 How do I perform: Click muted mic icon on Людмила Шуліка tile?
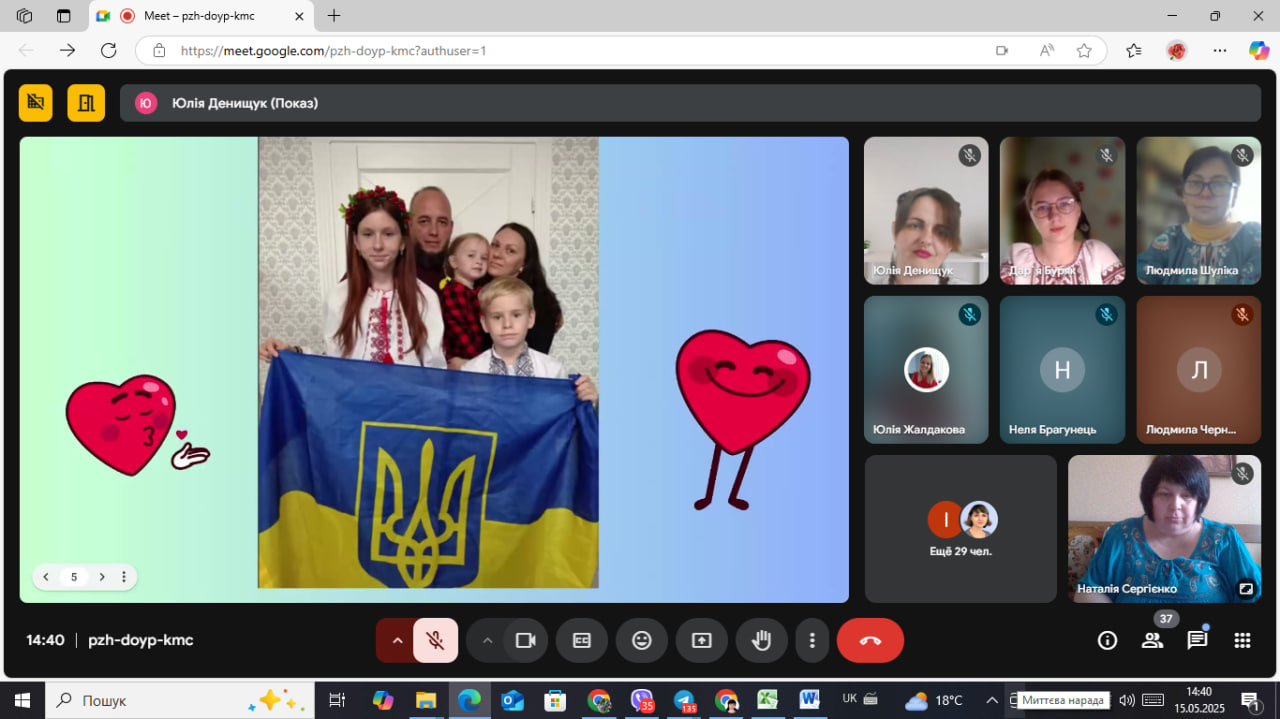(1242, 155)
